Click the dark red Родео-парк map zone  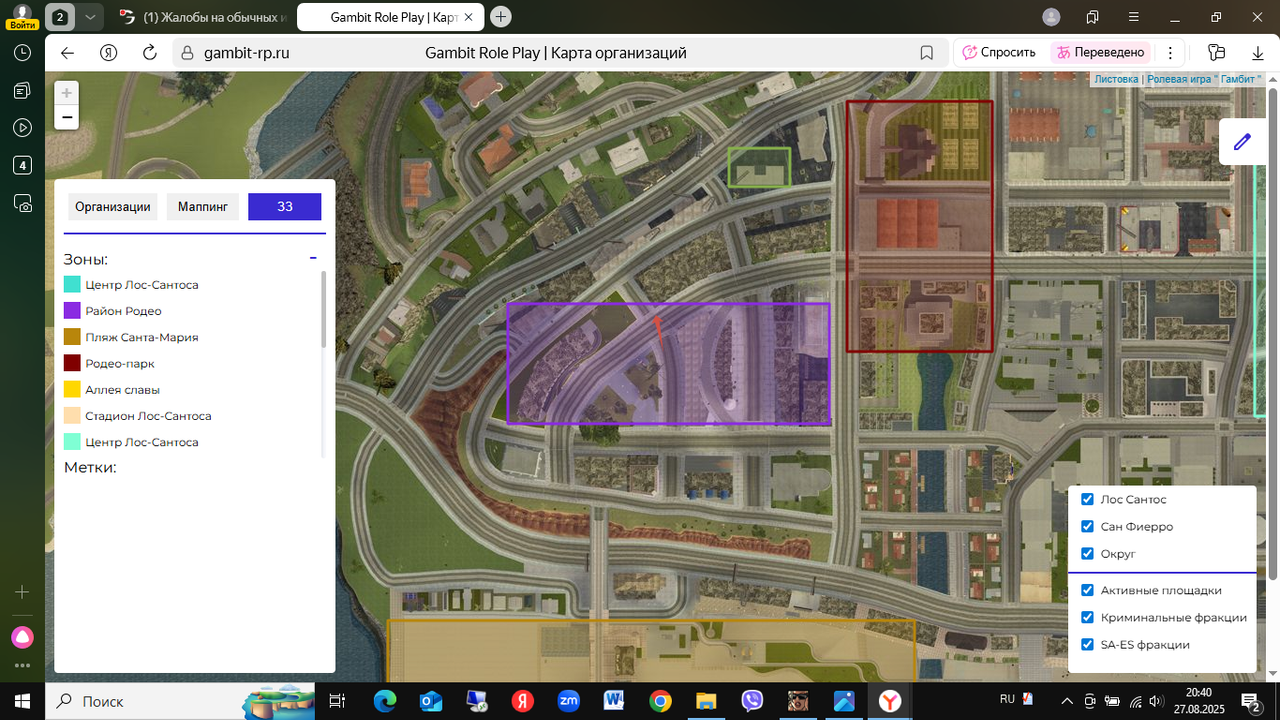[x=919, y=226]
